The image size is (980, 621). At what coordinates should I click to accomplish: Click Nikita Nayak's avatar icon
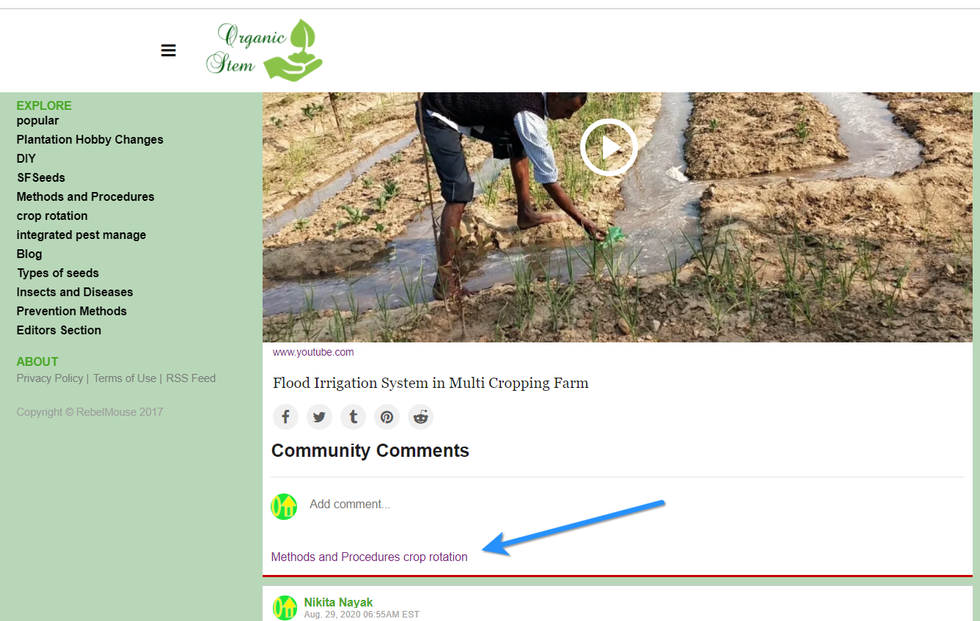point(285,607)
